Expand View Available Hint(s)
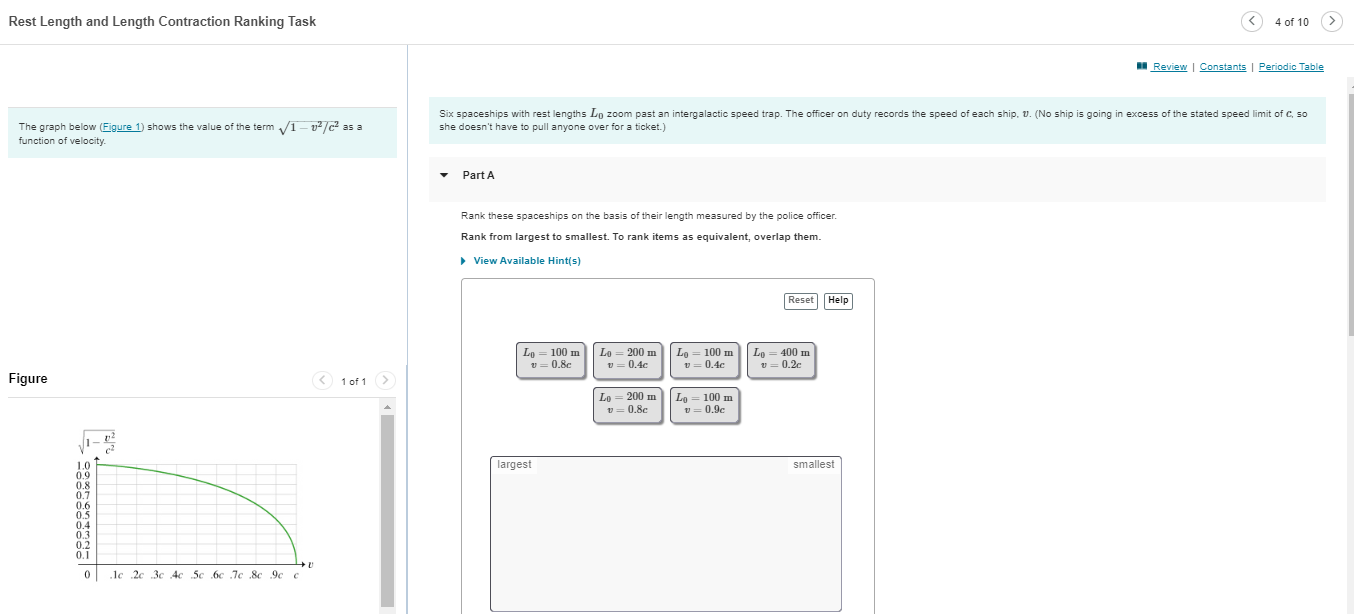 point(521,261)
